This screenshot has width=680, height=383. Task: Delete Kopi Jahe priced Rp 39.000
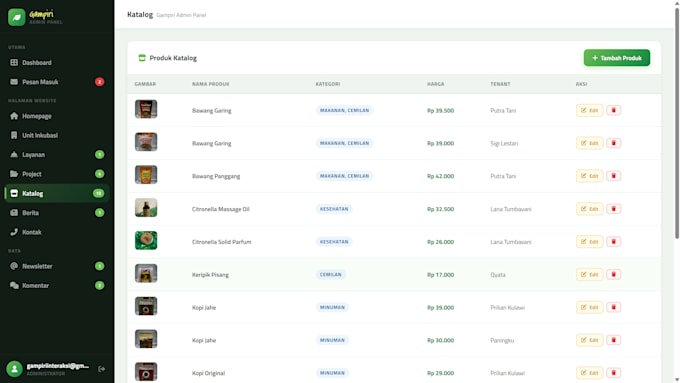pyautogui.click(x=614, y=307)
